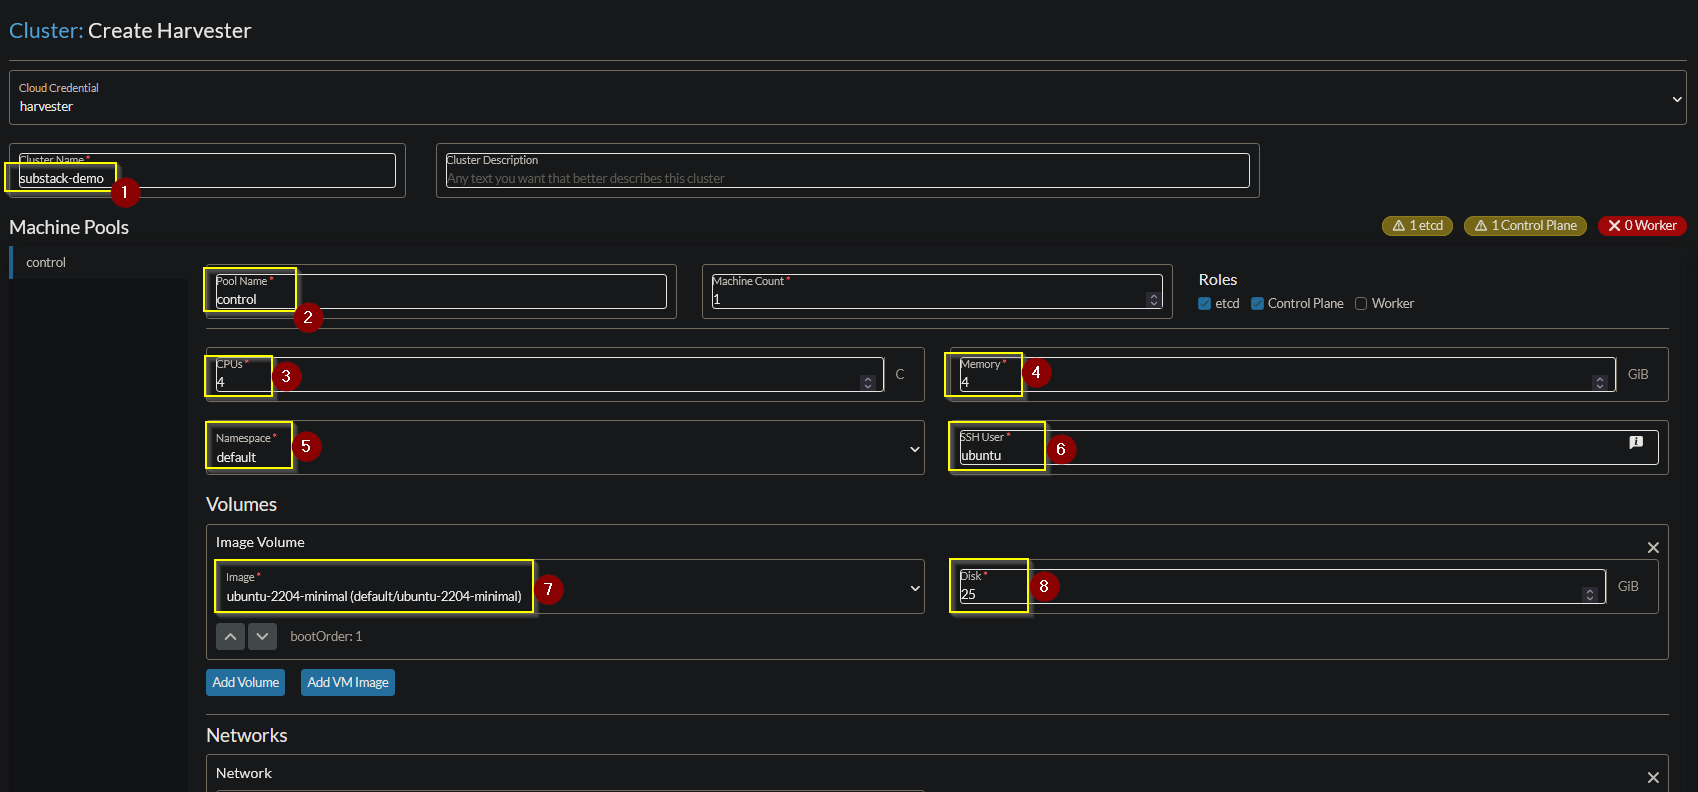This screenshot has width=1698, height=792.
Task: Click the 0 Worker error badge
Action: (1642, 226)
